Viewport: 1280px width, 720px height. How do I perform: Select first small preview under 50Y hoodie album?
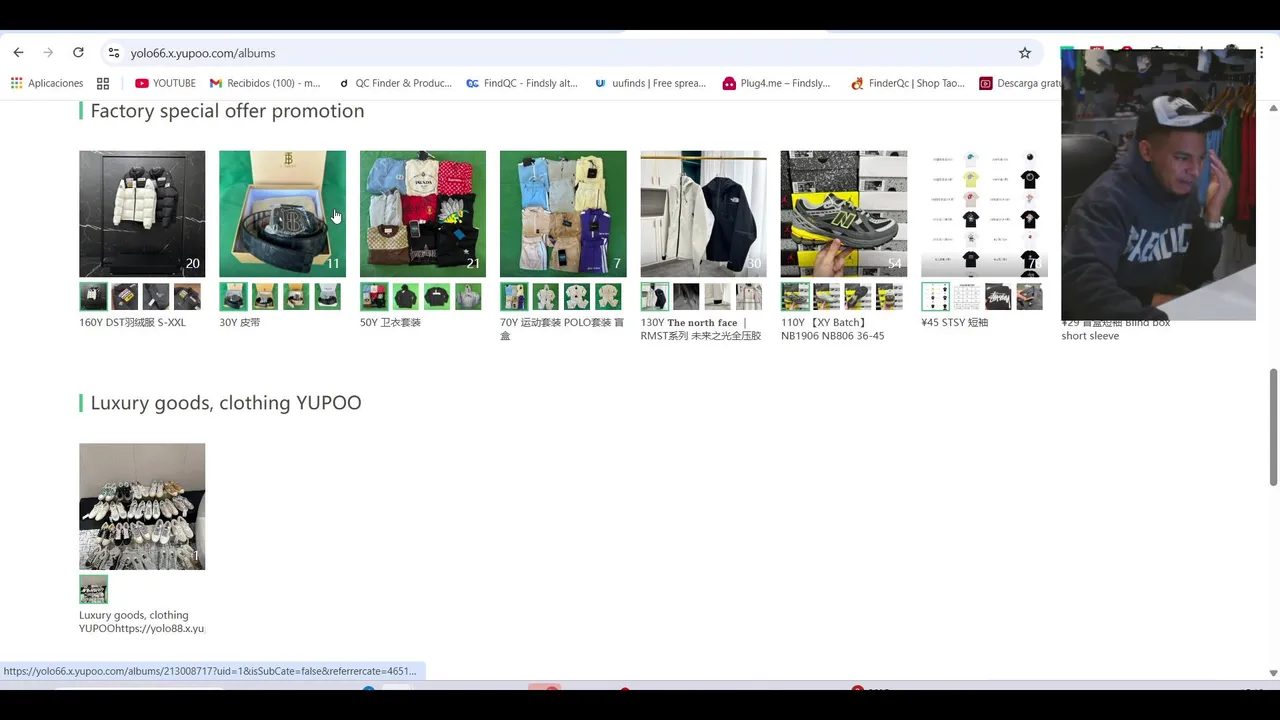coord(374,297)
